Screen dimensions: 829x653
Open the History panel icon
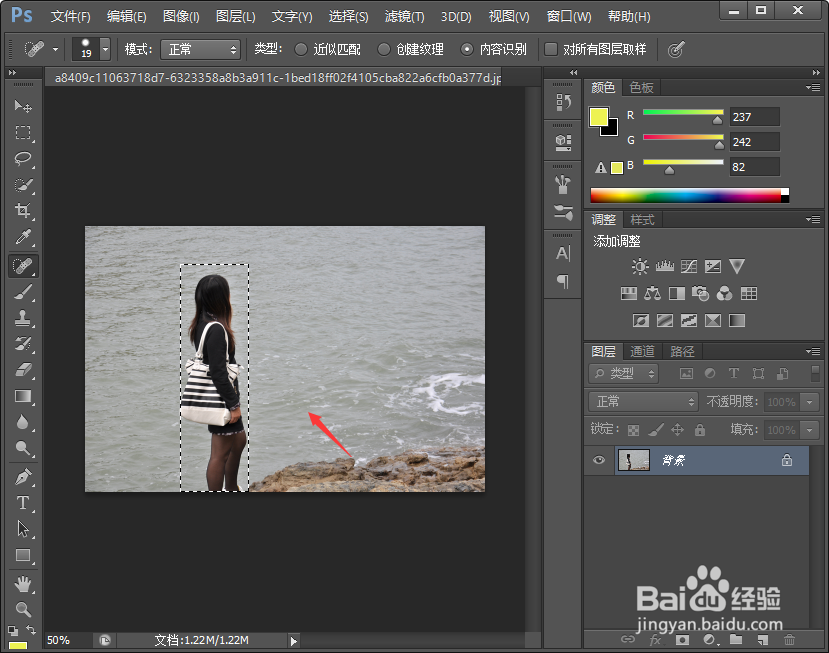pos(563,102)
